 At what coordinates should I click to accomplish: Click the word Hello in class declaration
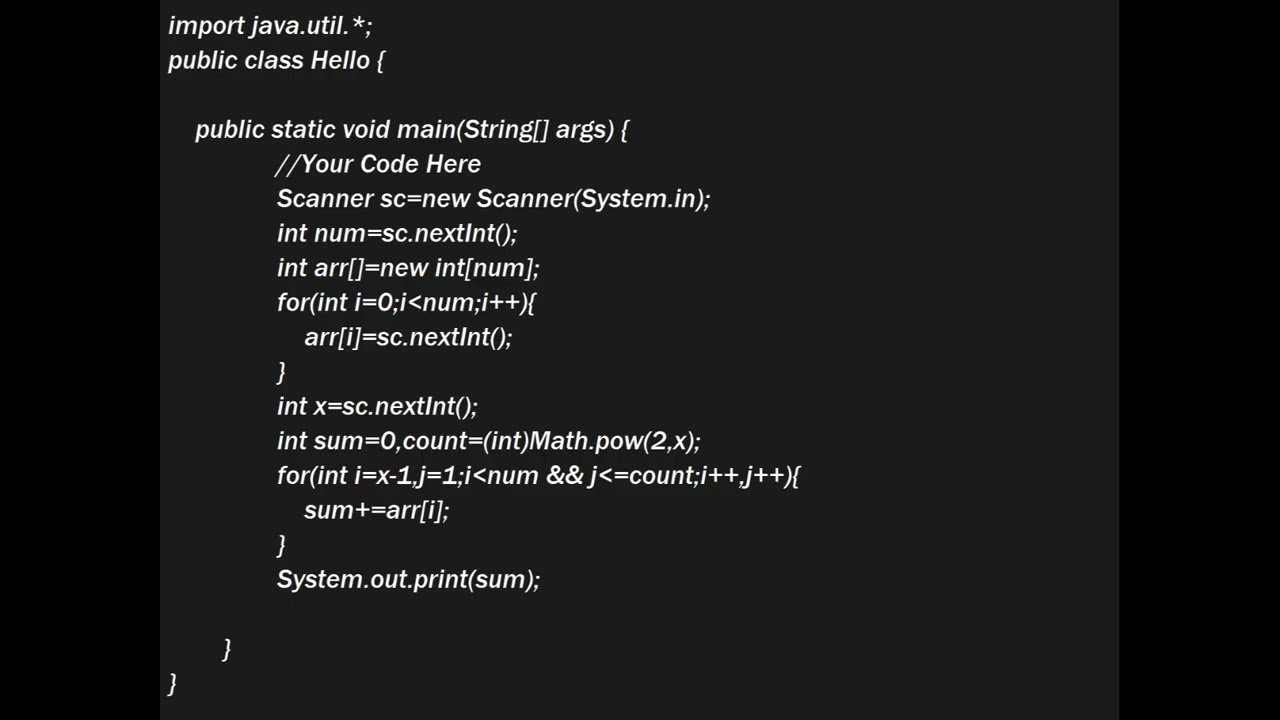point(340,61)
